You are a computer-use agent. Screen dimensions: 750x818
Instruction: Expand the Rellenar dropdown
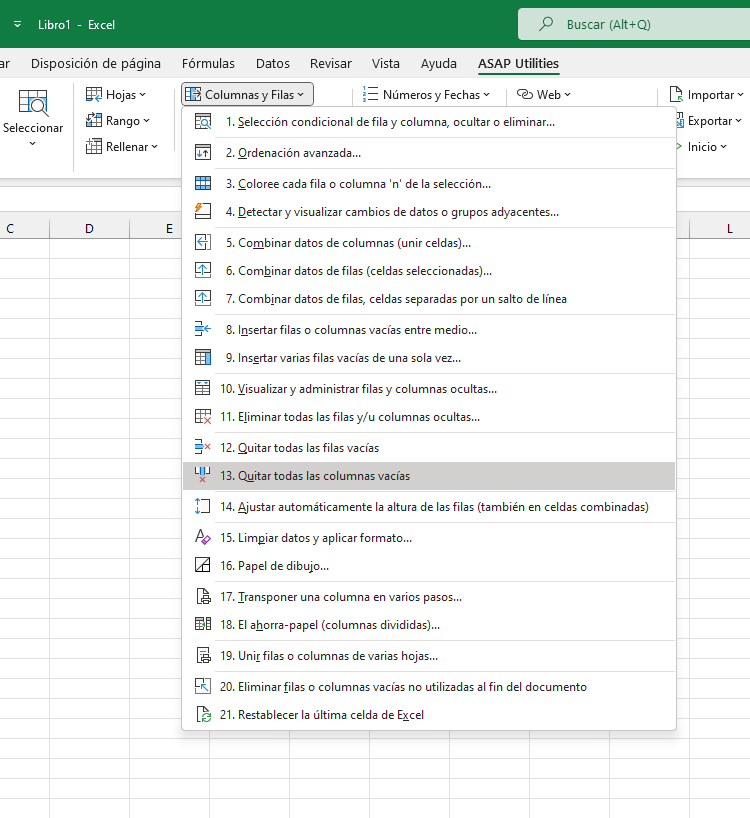point(122,147)
